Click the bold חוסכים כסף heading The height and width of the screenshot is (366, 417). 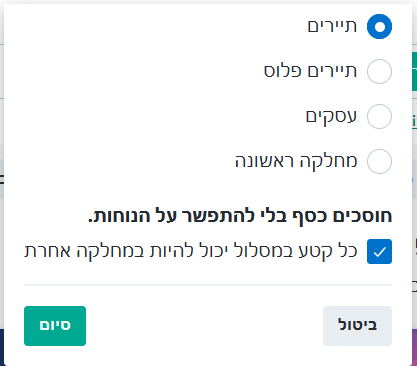tap(240, 216)
